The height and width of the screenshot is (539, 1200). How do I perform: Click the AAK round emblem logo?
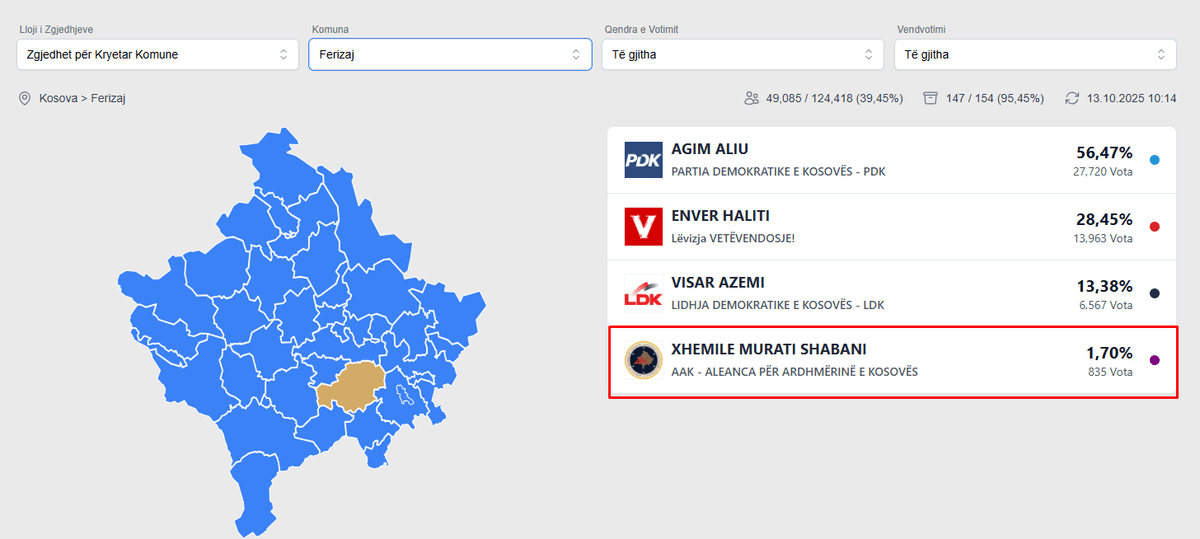coord(643,360)
